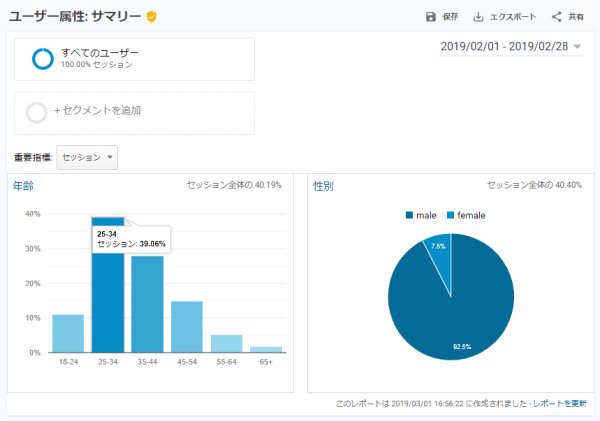Click the export download icon

(x=478, y=17)
